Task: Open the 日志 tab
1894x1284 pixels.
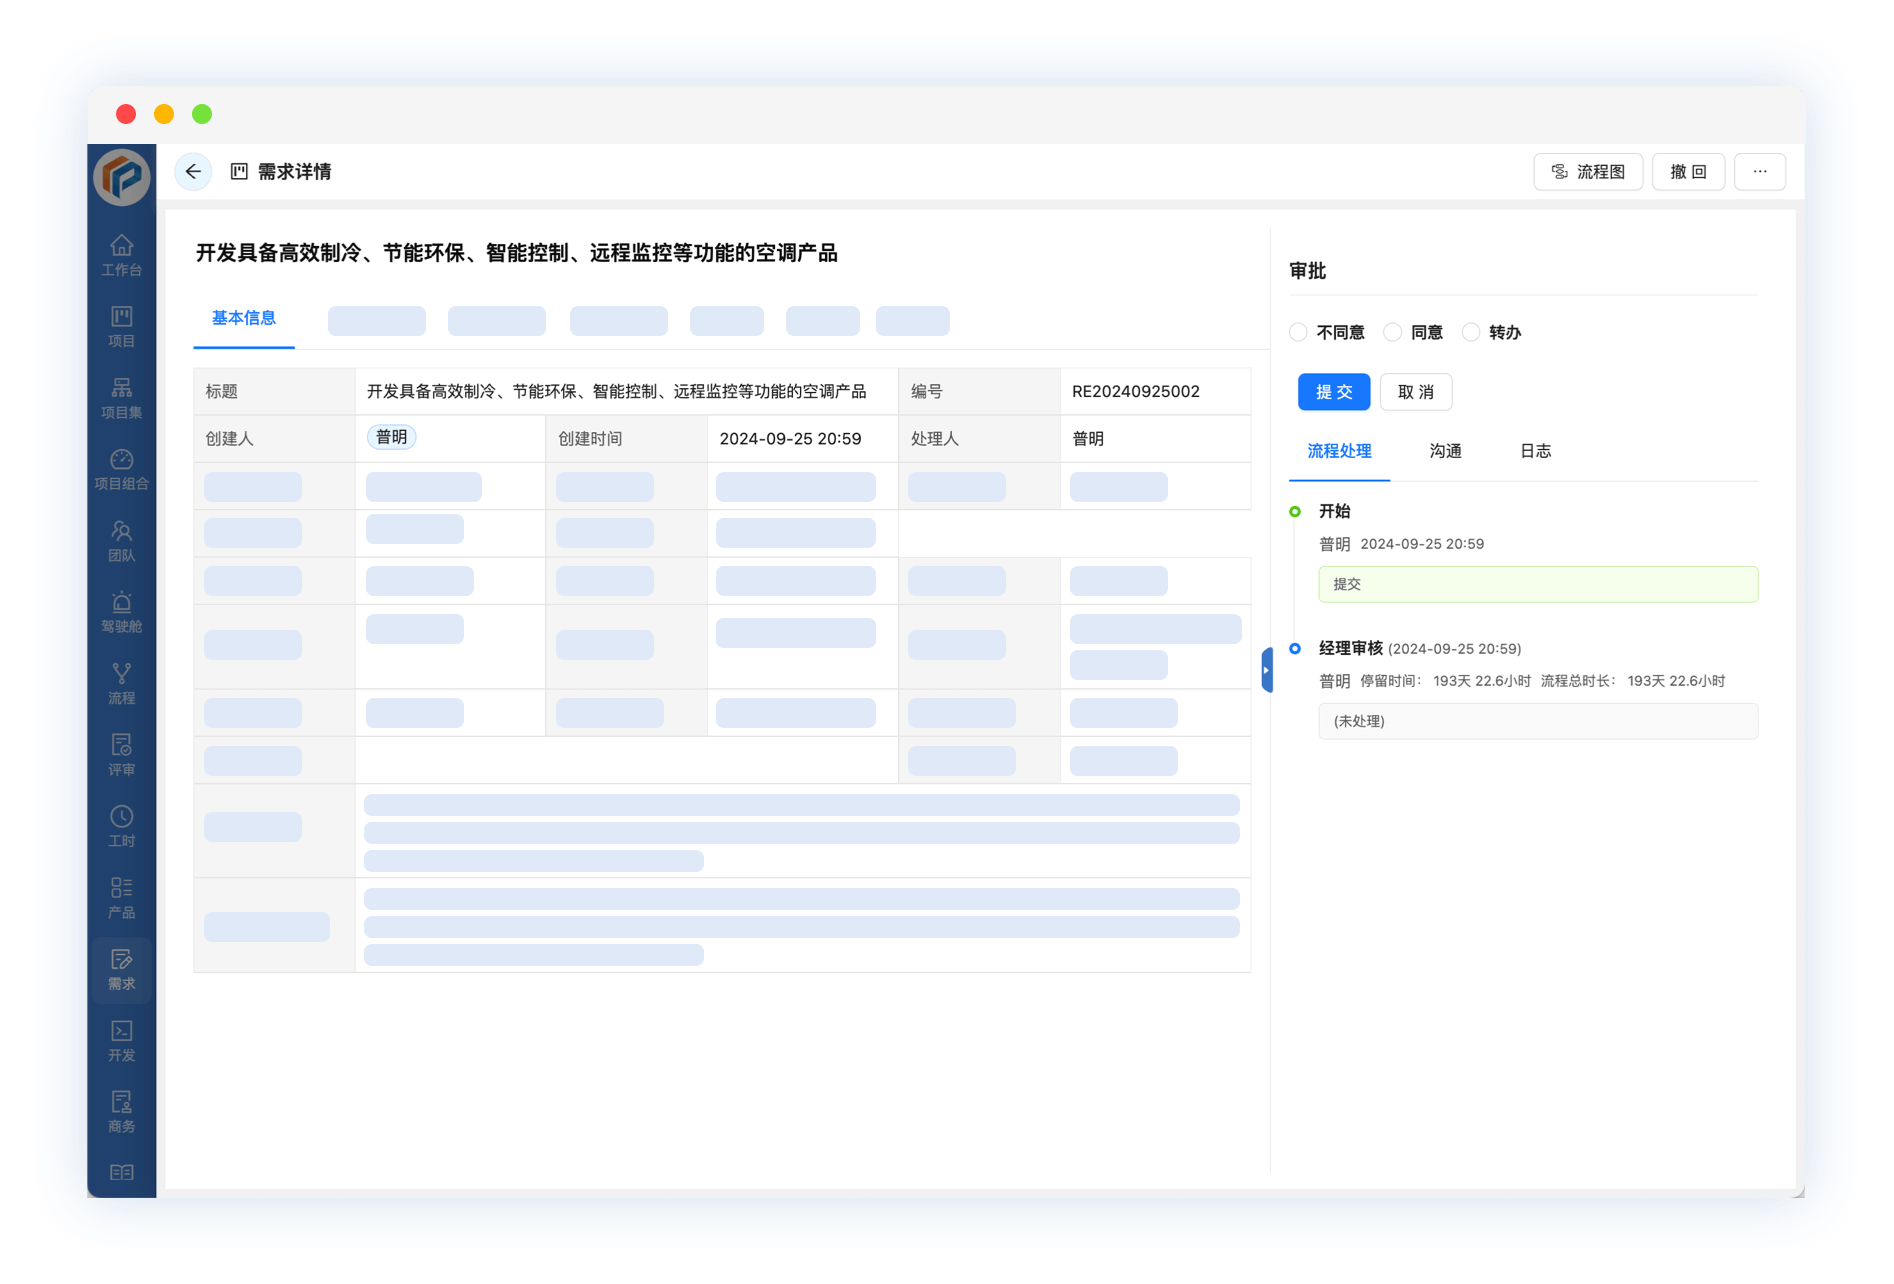Action: pyautogui.click(x=1535, y=451)
